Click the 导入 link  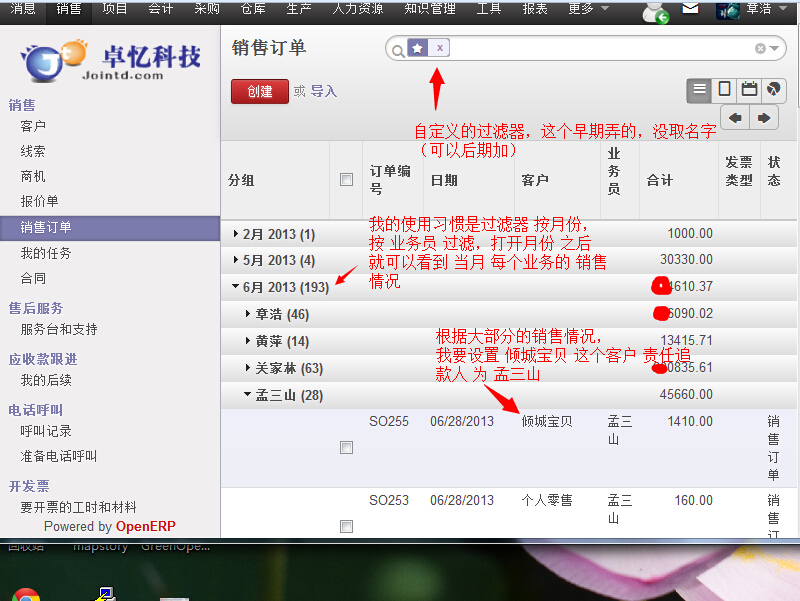[324, 91]
